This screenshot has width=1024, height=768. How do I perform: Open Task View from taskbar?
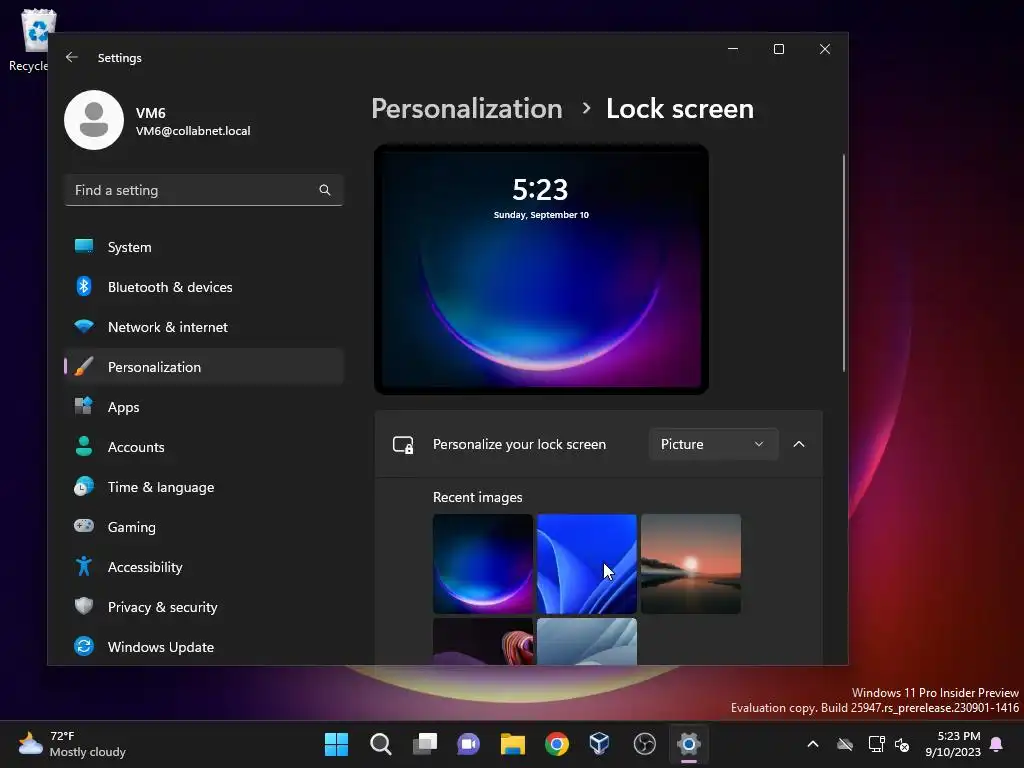pos(424,744)
